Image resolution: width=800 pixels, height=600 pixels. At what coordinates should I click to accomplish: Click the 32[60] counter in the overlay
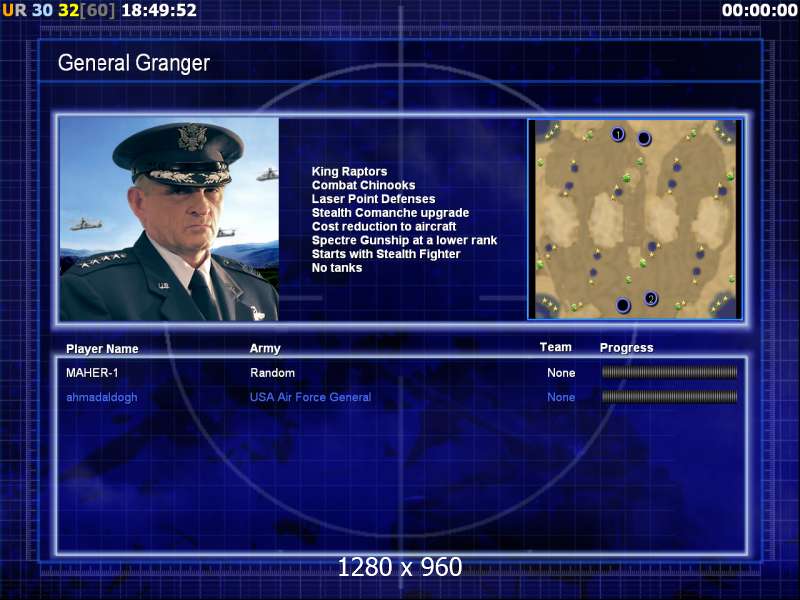pos(87,10)
